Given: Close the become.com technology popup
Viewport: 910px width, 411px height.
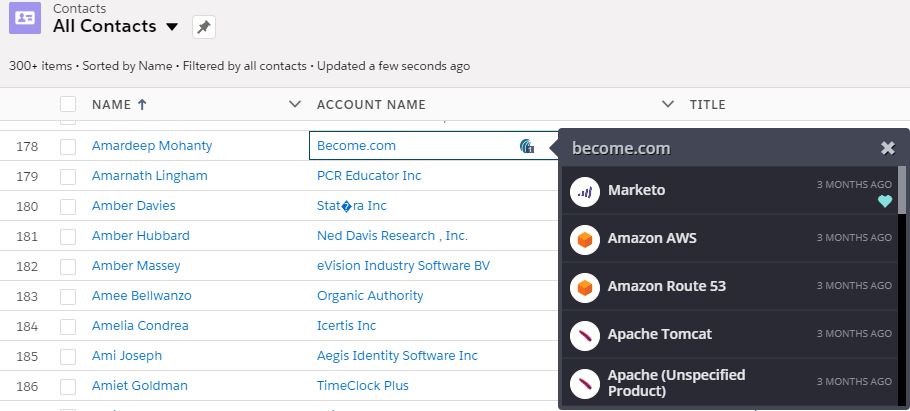Looking at the screenshot, I should 888,148.
